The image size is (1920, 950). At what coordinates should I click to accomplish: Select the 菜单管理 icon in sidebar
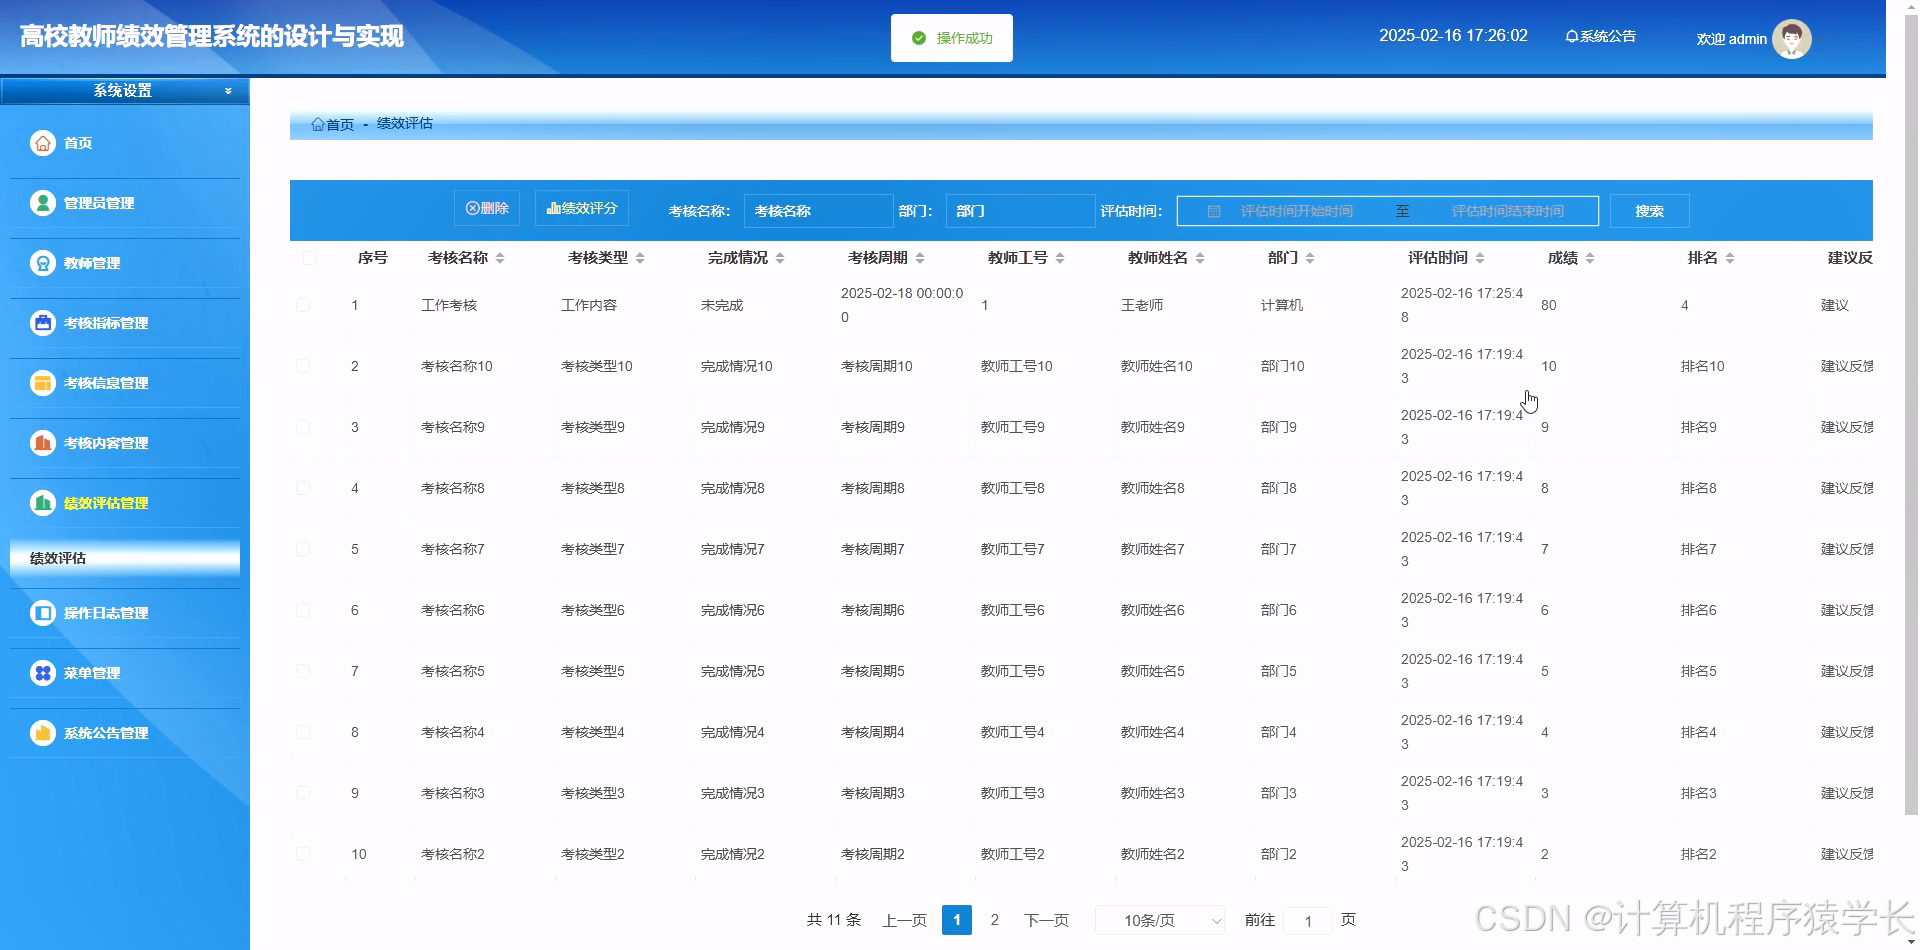[x=42, y=673]
